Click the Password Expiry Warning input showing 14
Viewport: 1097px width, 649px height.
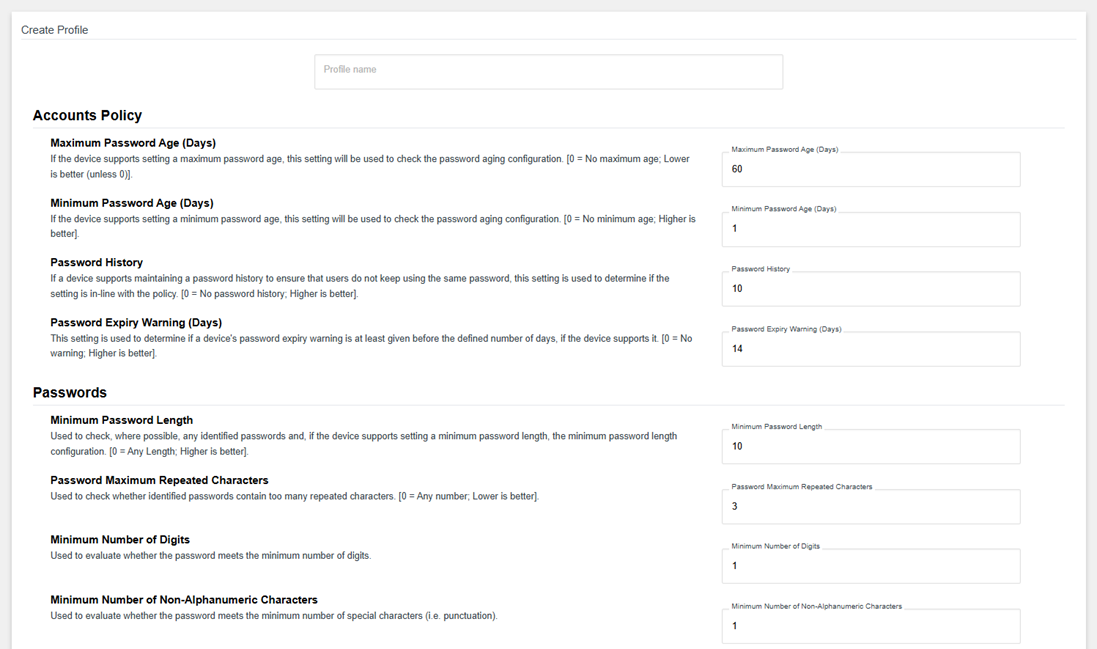point(870,350)
